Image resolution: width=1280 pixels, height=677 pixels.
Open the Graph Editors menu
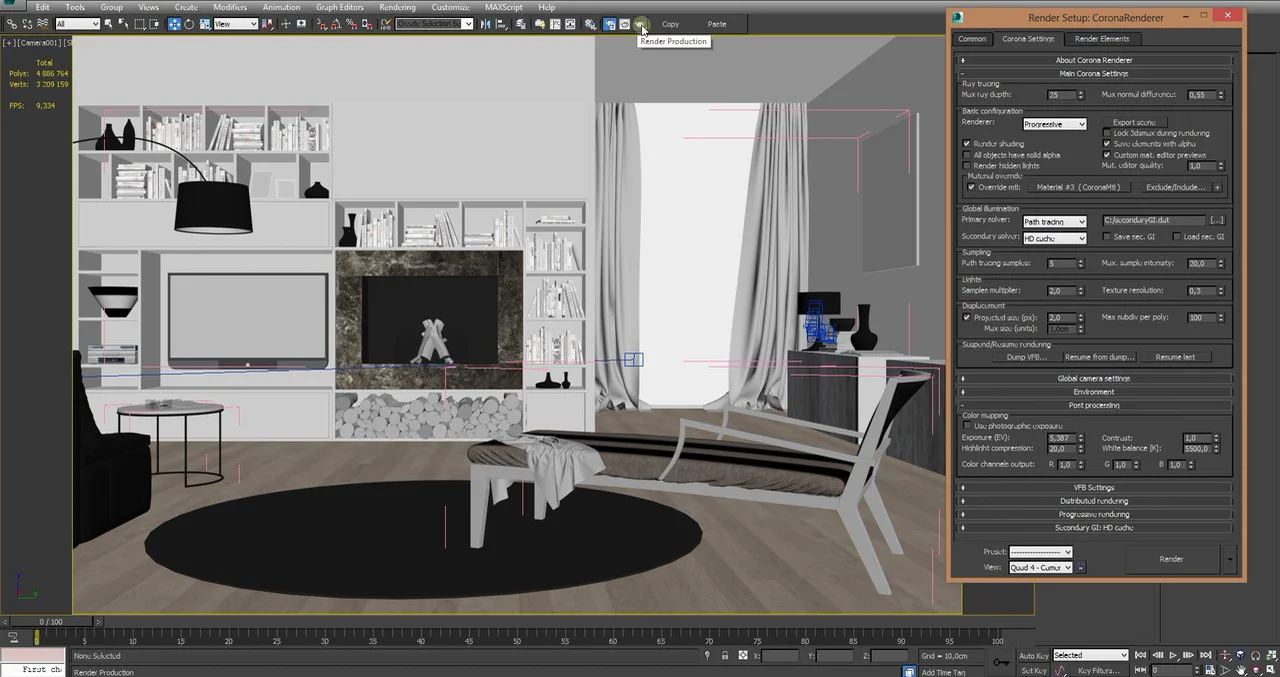tap(340, 7)
